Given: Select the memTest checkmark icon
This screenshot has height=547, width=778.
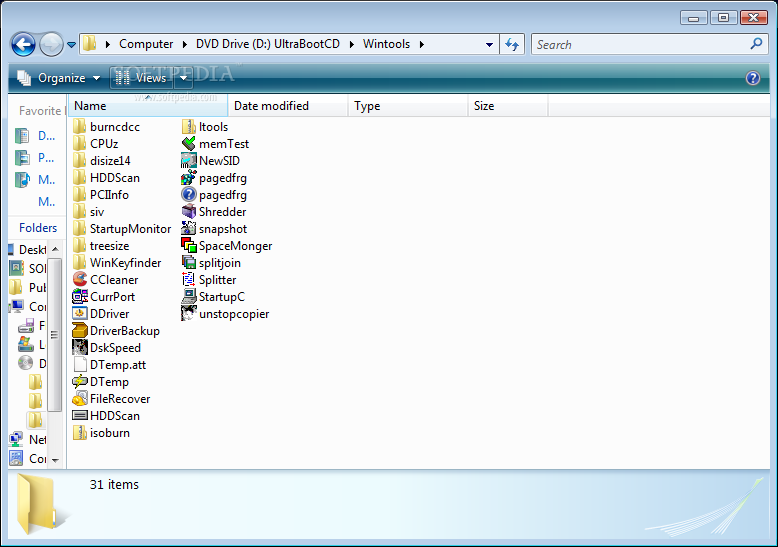Looking at the screenshot, I should pos(189,143).
